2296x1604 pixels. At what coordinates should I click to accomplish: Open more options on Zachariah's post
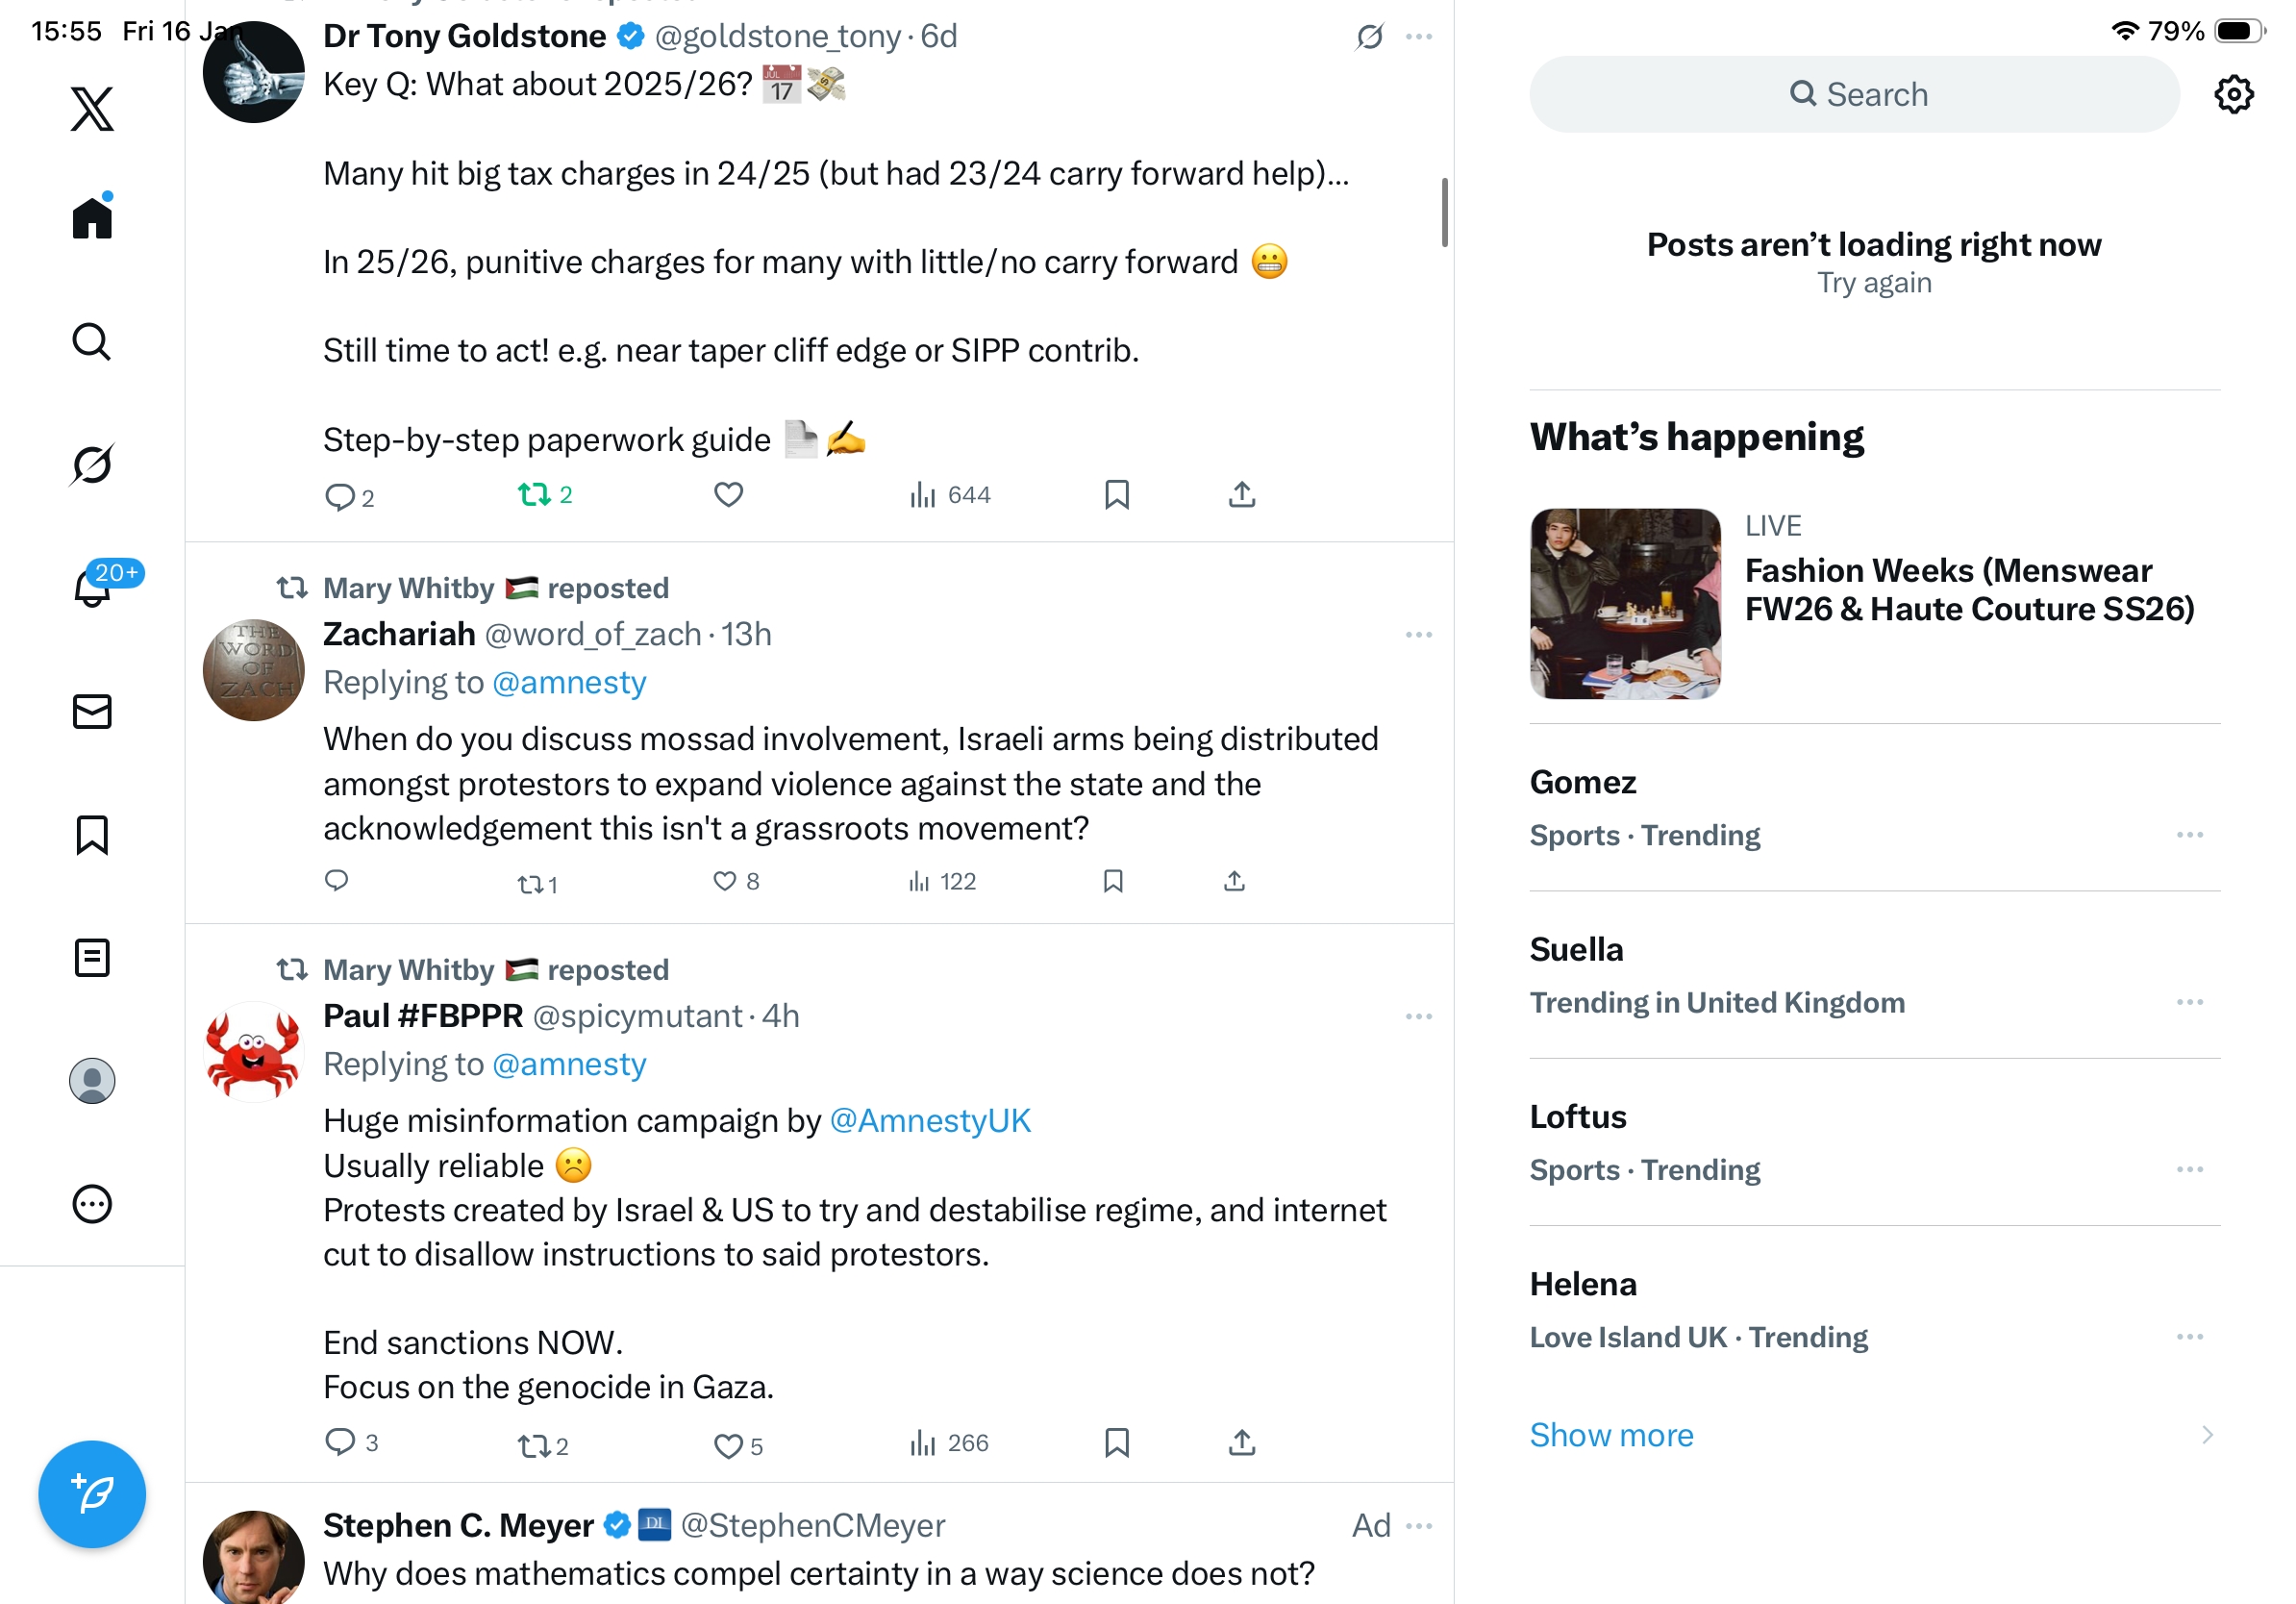(1418, 635)
